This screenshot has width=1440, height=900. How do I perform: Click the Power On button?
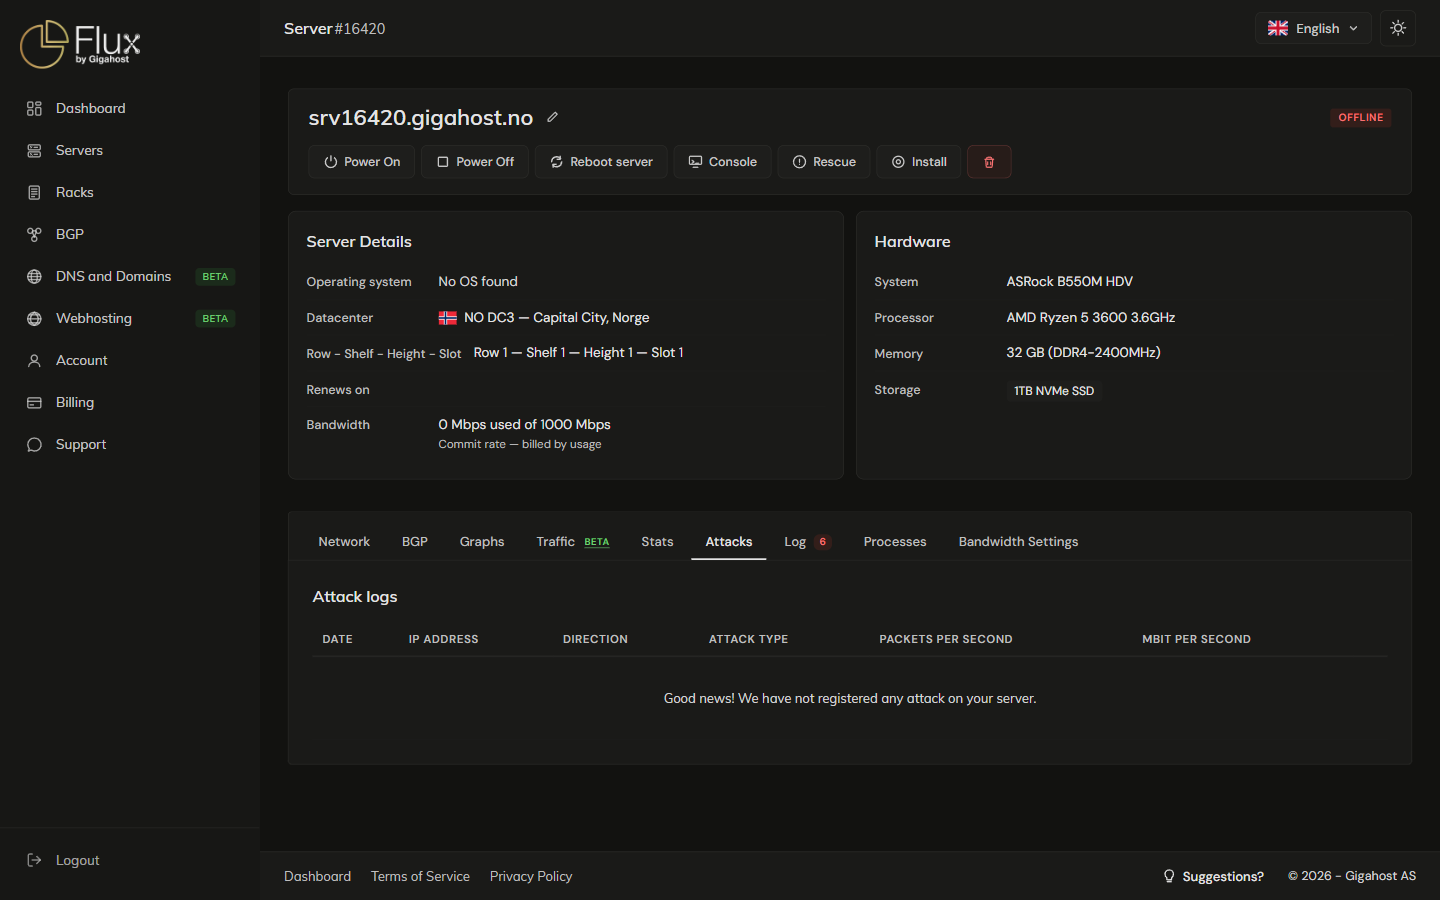[362, 162]
